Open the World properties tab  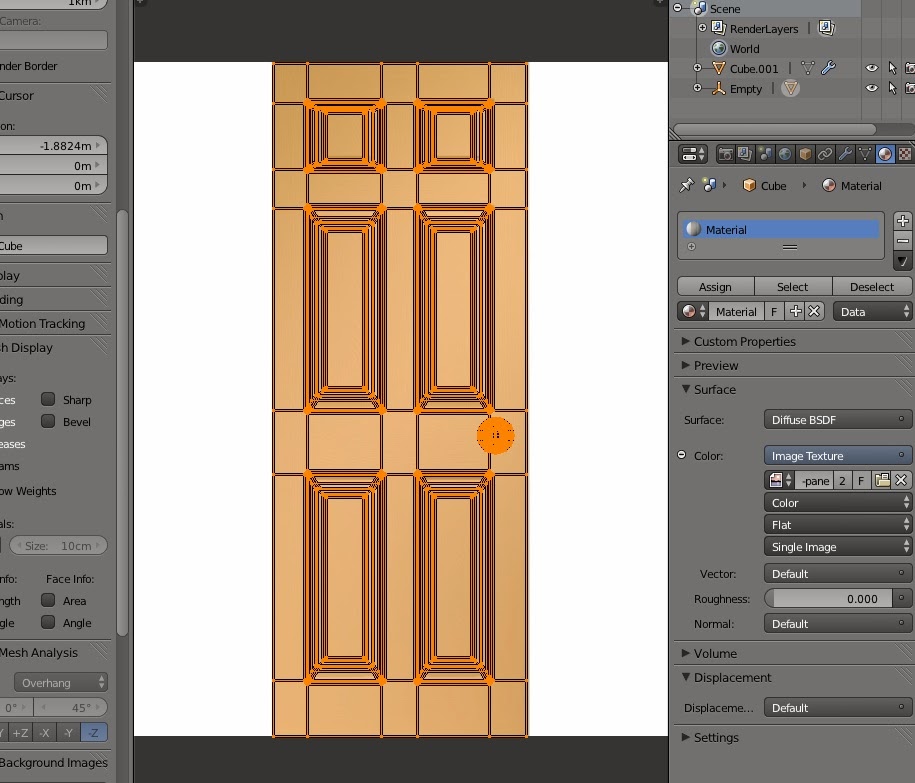787,154
